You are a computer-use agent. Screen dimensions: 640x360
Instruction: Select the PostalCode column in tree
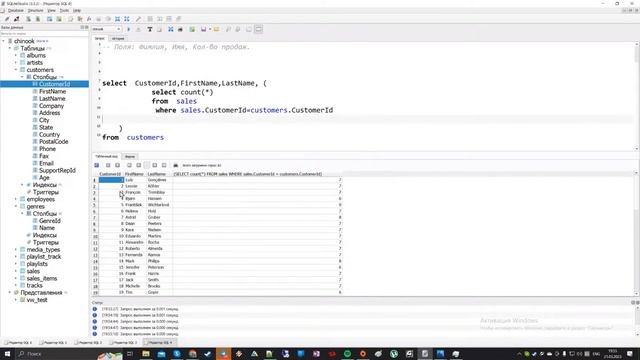(x=53, y=142)
